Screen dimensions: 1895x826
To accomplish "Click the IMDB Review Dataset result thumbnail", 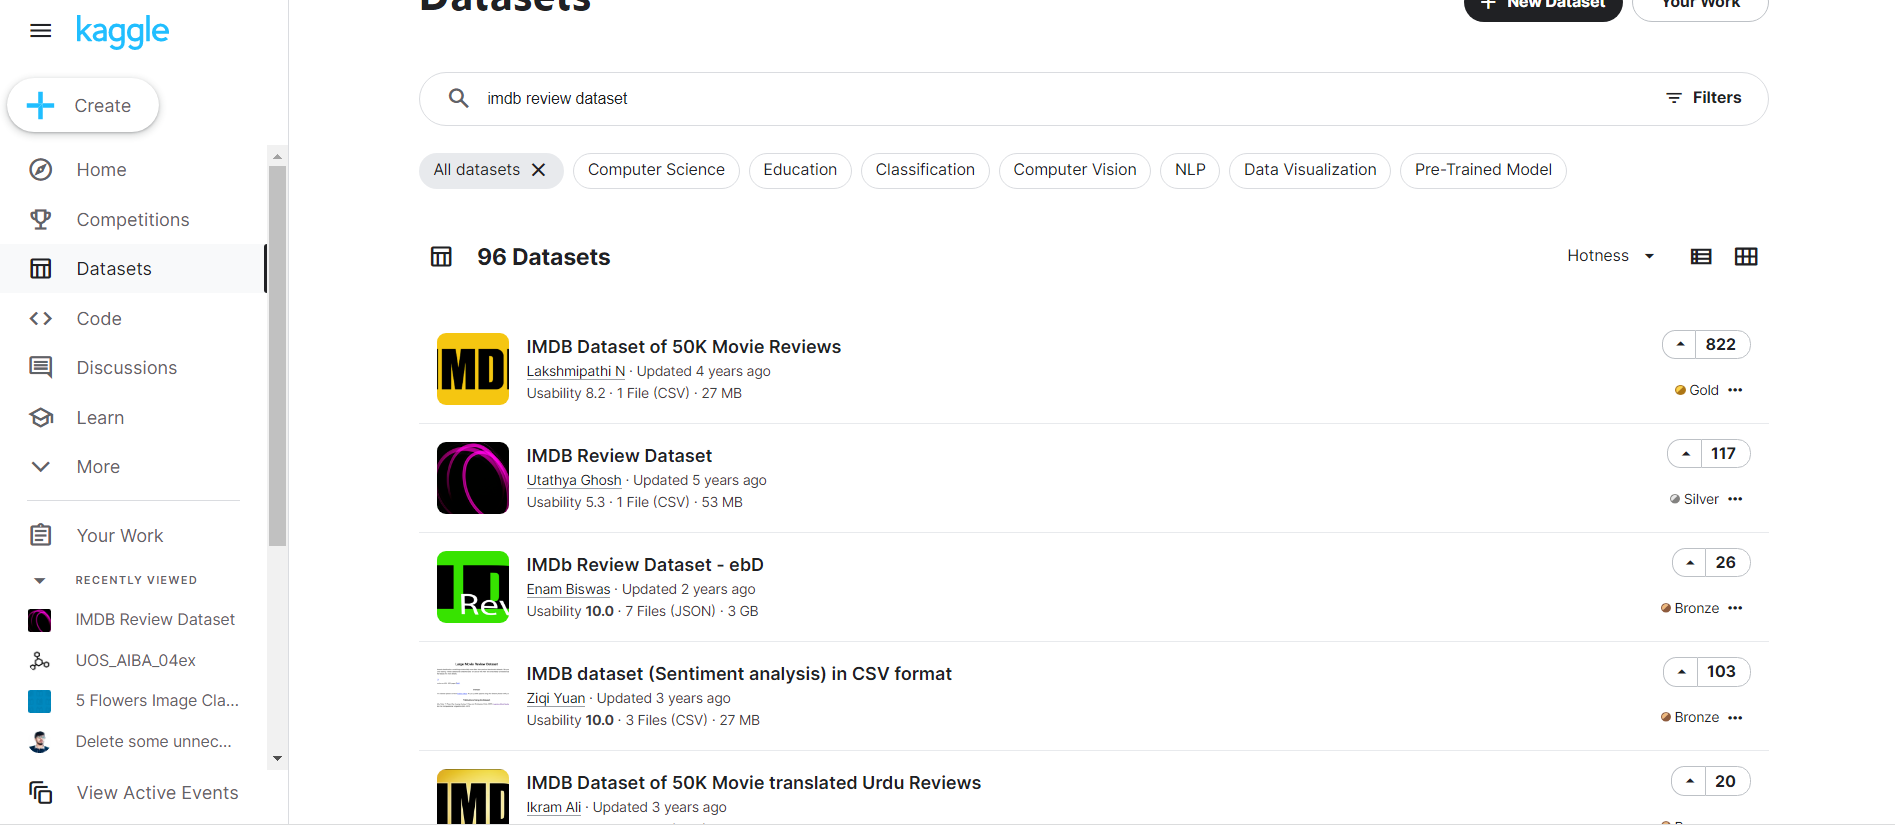I will click(473, 478).
